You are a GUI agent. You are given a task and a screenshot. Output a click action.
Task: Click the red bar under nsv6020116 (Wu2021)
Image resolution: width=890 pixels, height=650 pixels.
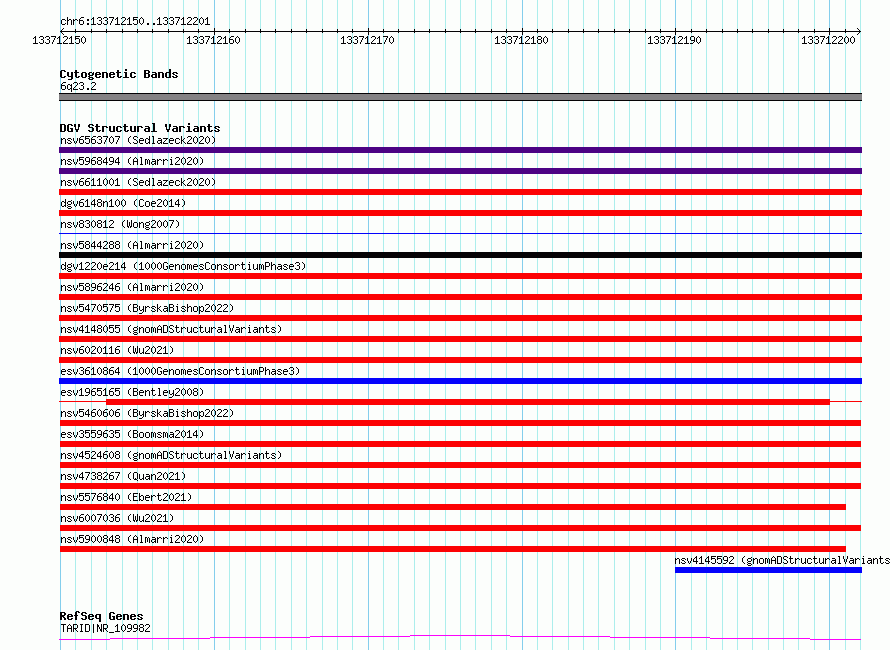[x=460, y=360]
